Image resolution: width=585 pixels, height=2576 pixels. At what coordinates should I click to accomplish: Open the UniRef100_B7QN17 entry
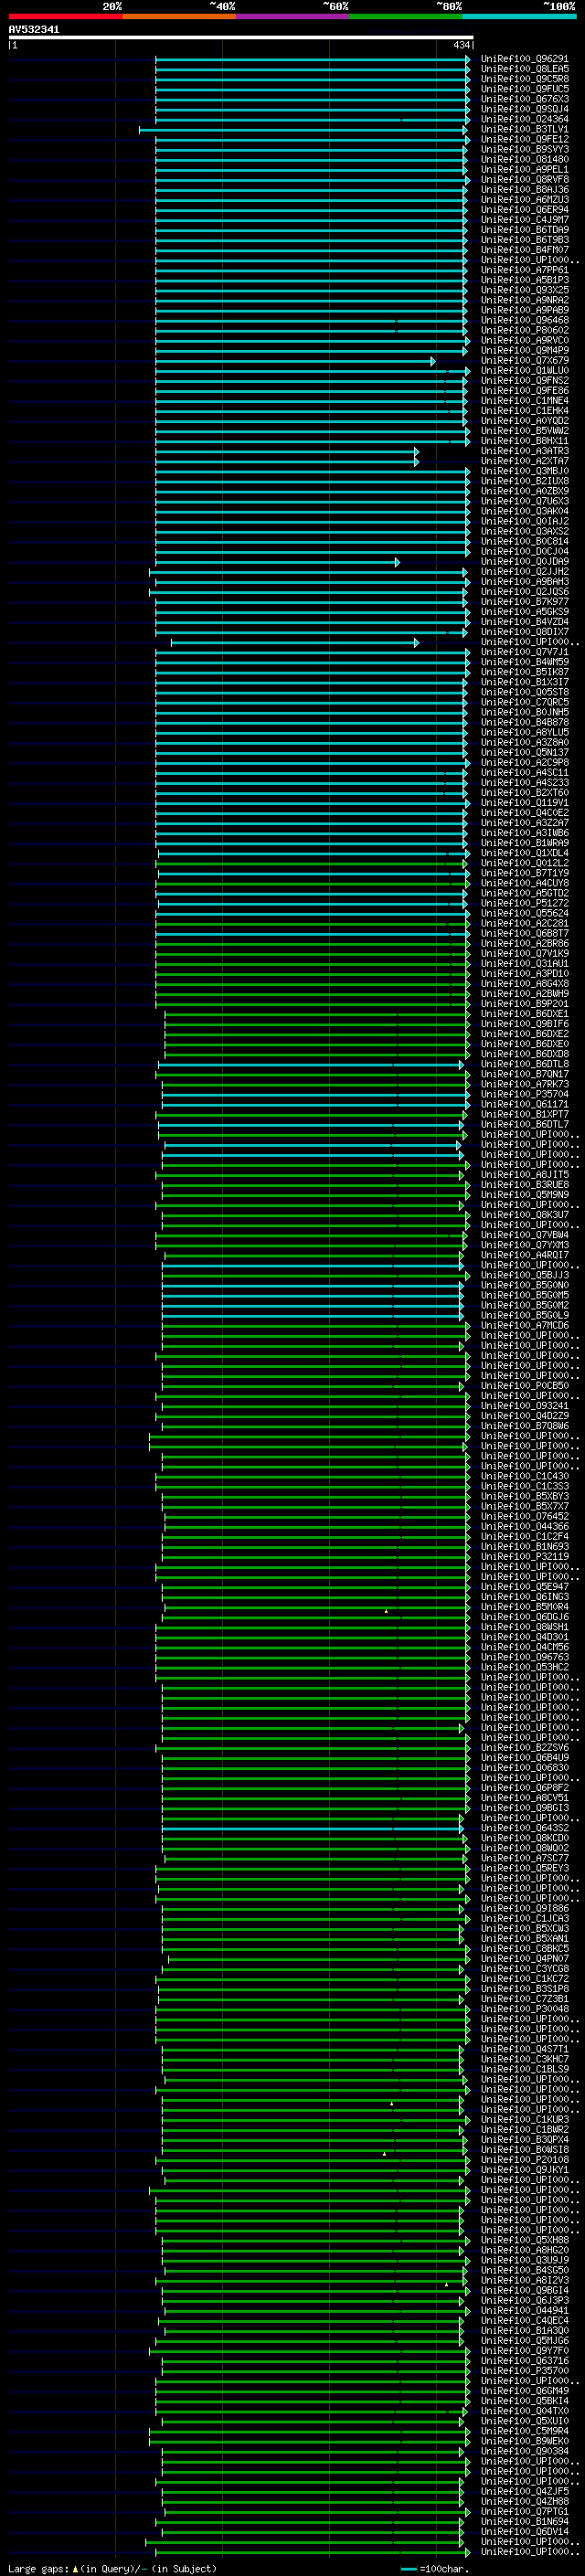click(524, 1074)
